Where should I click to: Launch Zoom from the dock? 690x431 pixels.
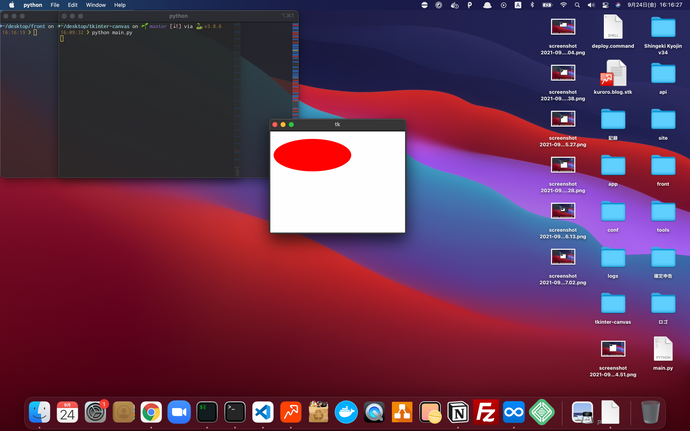[179, 411]
